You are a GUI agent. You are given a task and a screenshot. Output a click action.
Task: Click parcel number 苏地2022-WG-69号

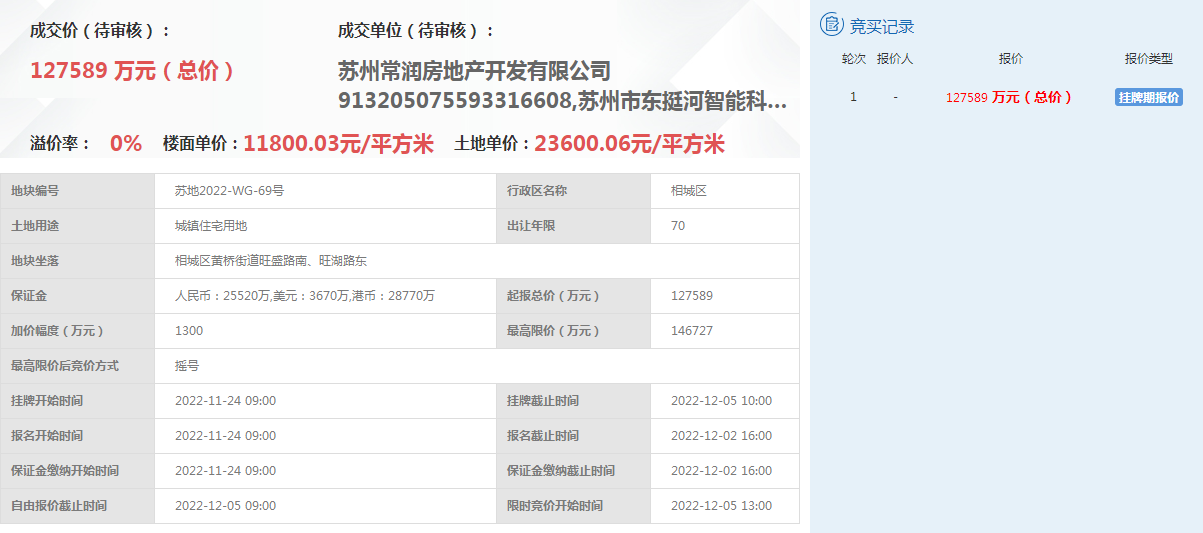tap(229, 191)
